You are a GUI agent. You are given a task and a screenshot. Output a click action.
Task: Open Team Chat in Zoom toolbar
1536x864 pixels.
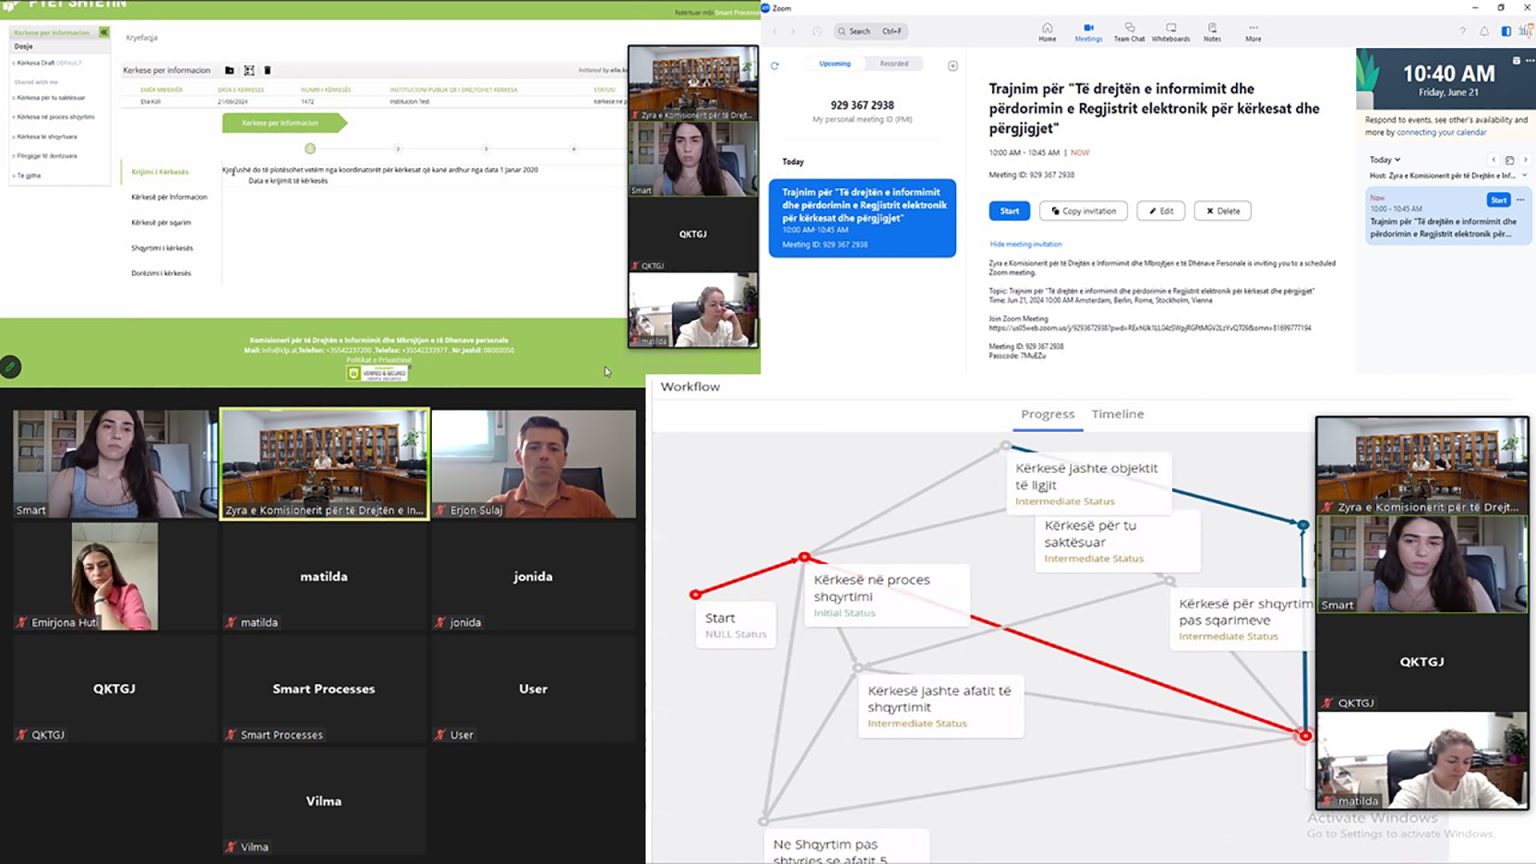pos(1129,31)
